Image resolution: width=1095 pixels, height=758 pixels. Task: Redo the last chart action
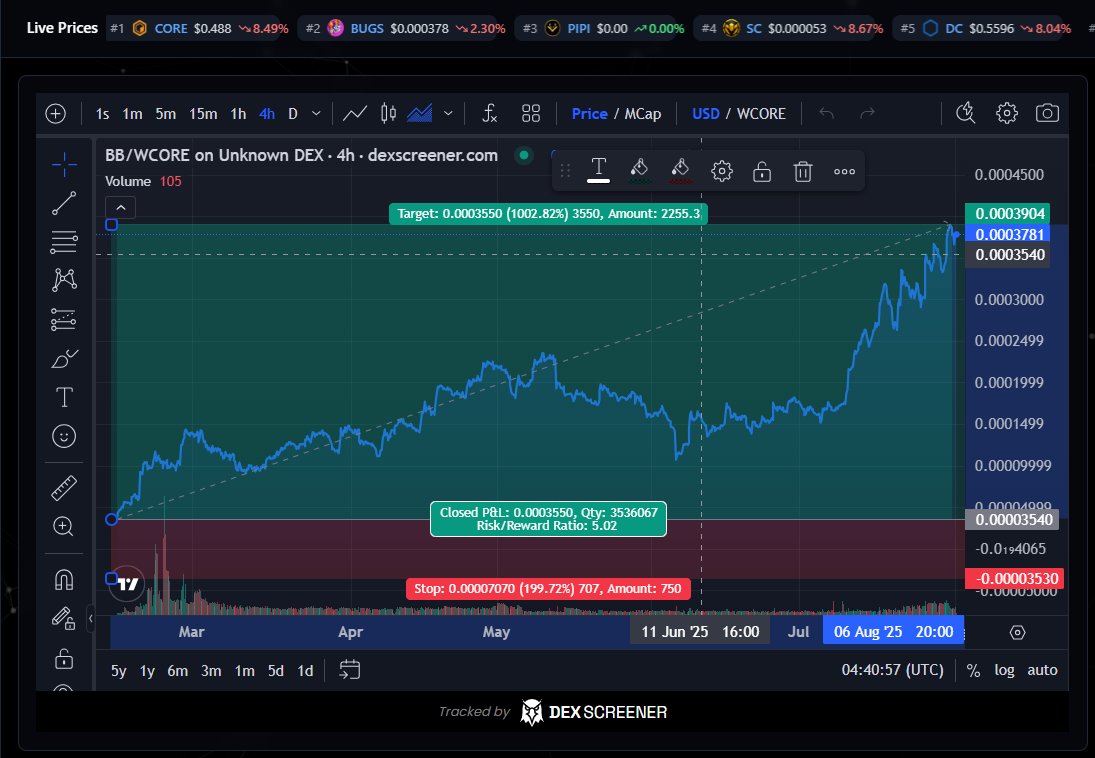(x=867, y=113)
